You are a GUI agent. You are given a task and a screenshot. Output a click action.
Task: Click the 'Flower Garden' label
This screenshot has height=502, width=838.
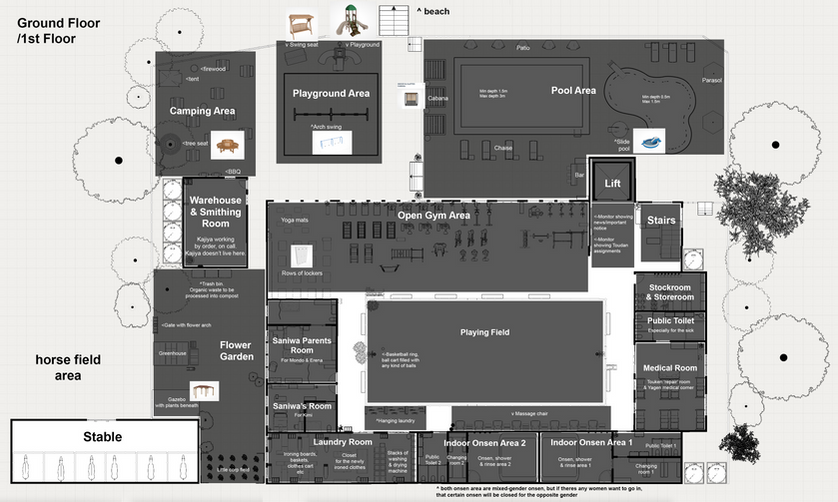pyautogui.click(x=236, y=351)
